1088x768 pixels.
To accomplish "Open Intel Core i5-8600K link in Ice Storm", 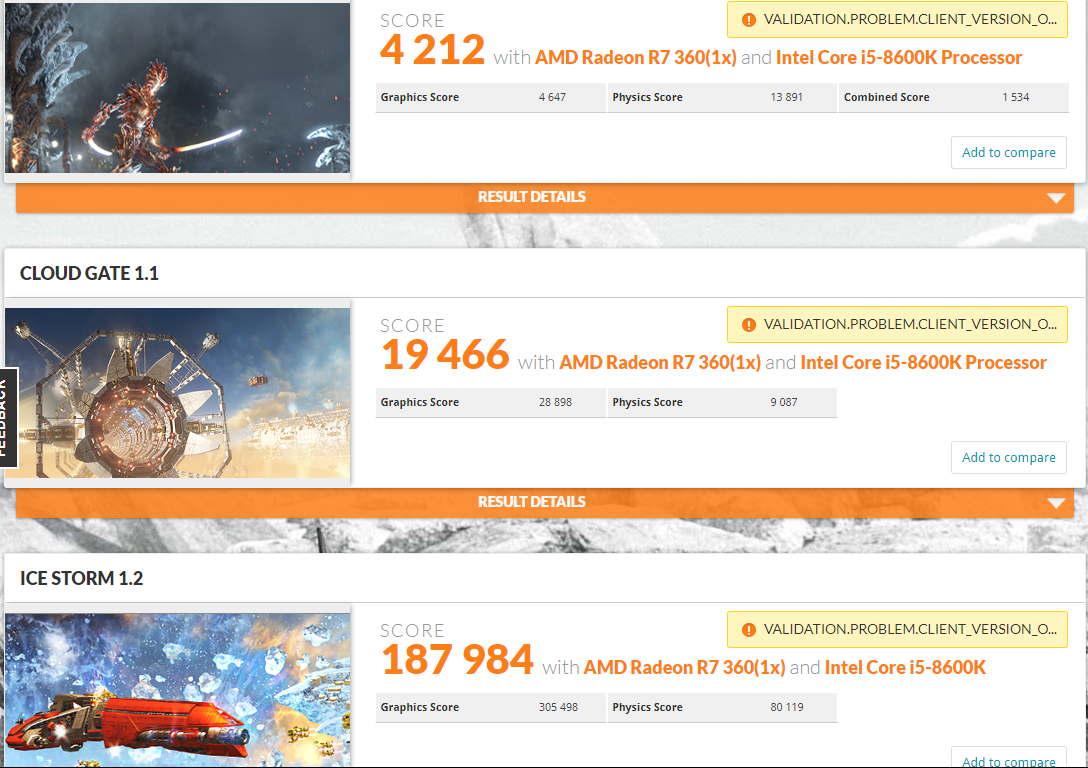I will pos(905,668).
